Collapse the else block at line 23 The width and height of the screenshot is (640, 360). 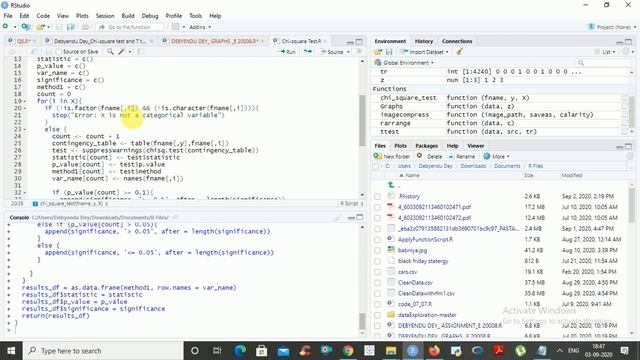click(x=24, y=129)
